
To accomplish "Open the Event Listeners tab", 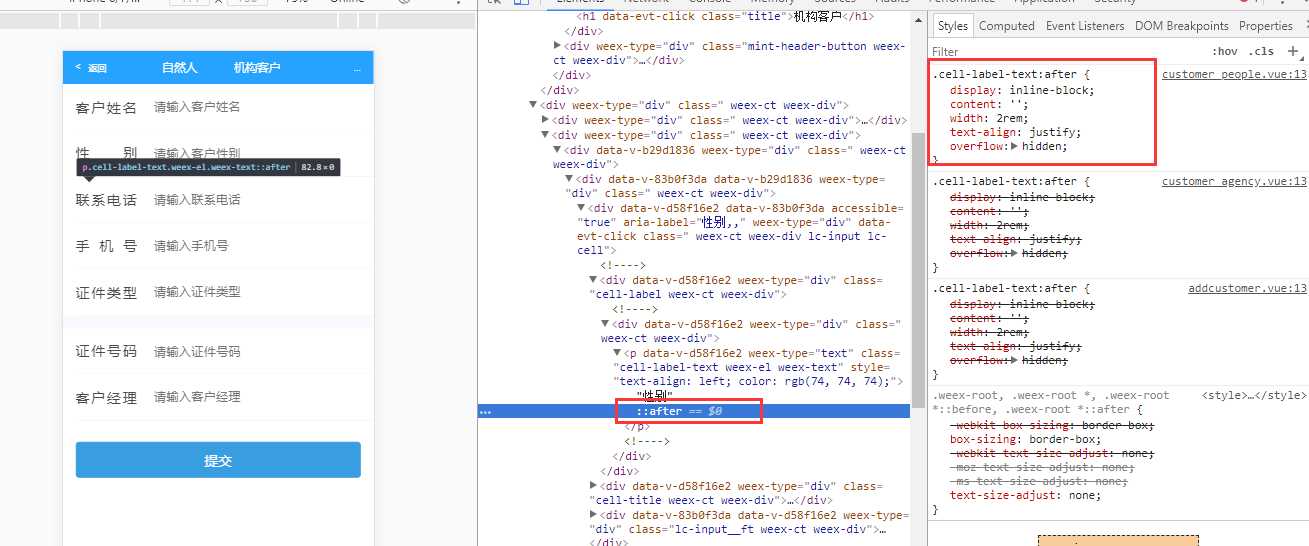I will coord(1085,26).
